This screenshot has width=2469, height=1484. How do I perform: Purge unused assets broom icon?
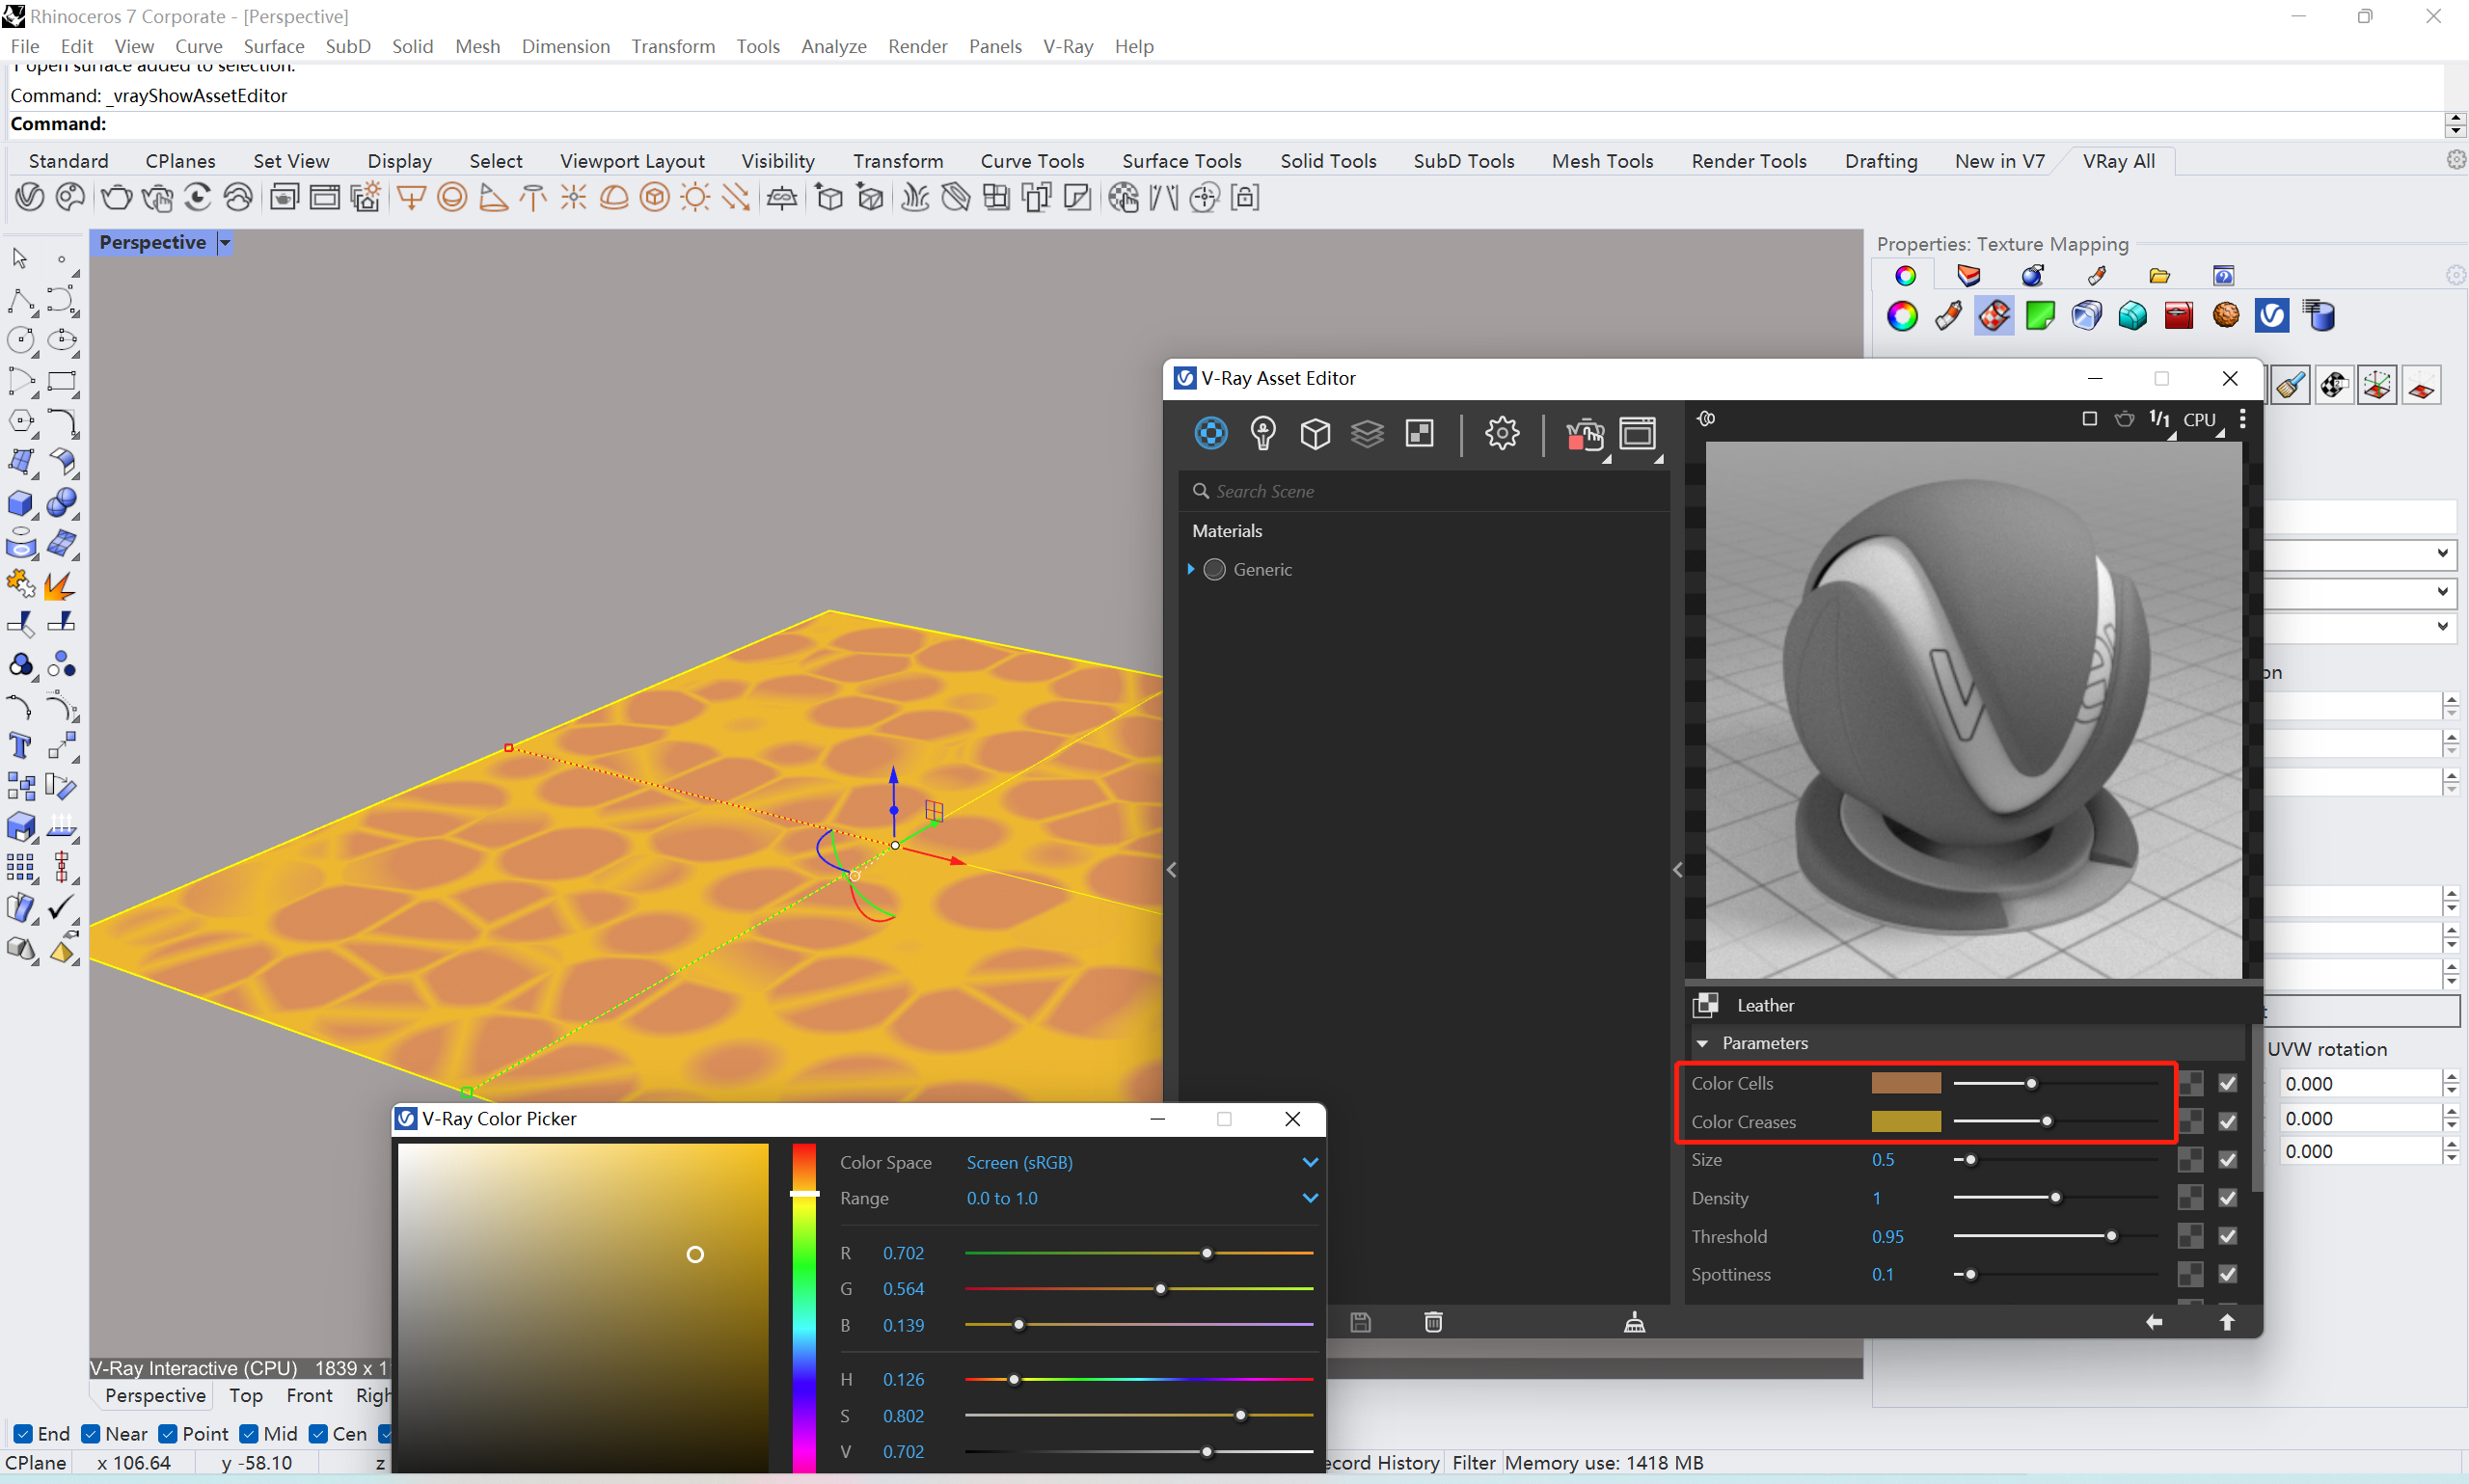coord(1634,1322)
